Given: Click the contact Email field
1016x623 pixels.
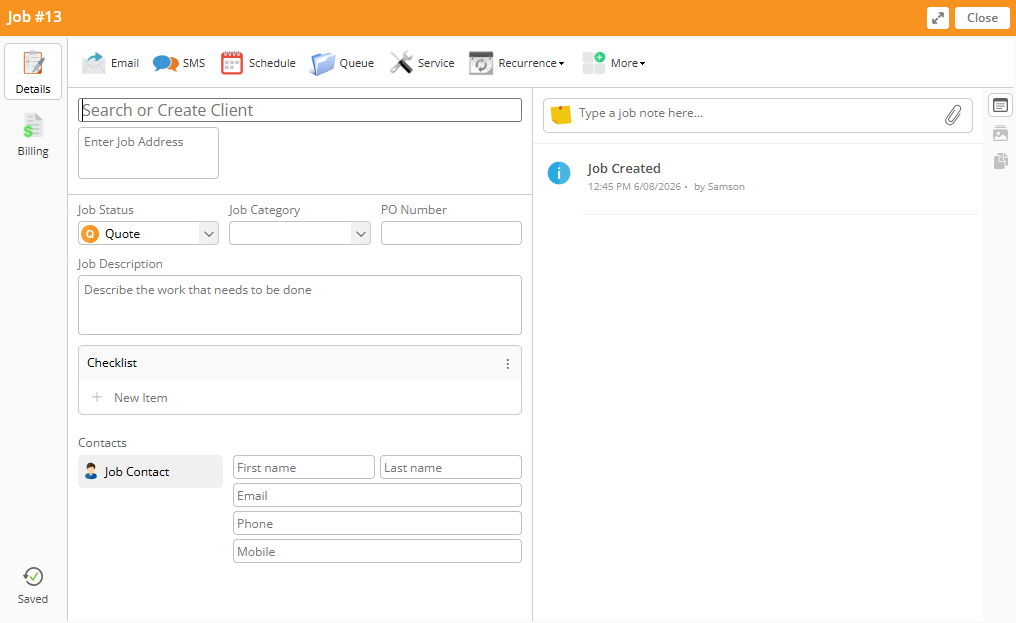Looking at the screenshot, I should click(x=377, y=495).
